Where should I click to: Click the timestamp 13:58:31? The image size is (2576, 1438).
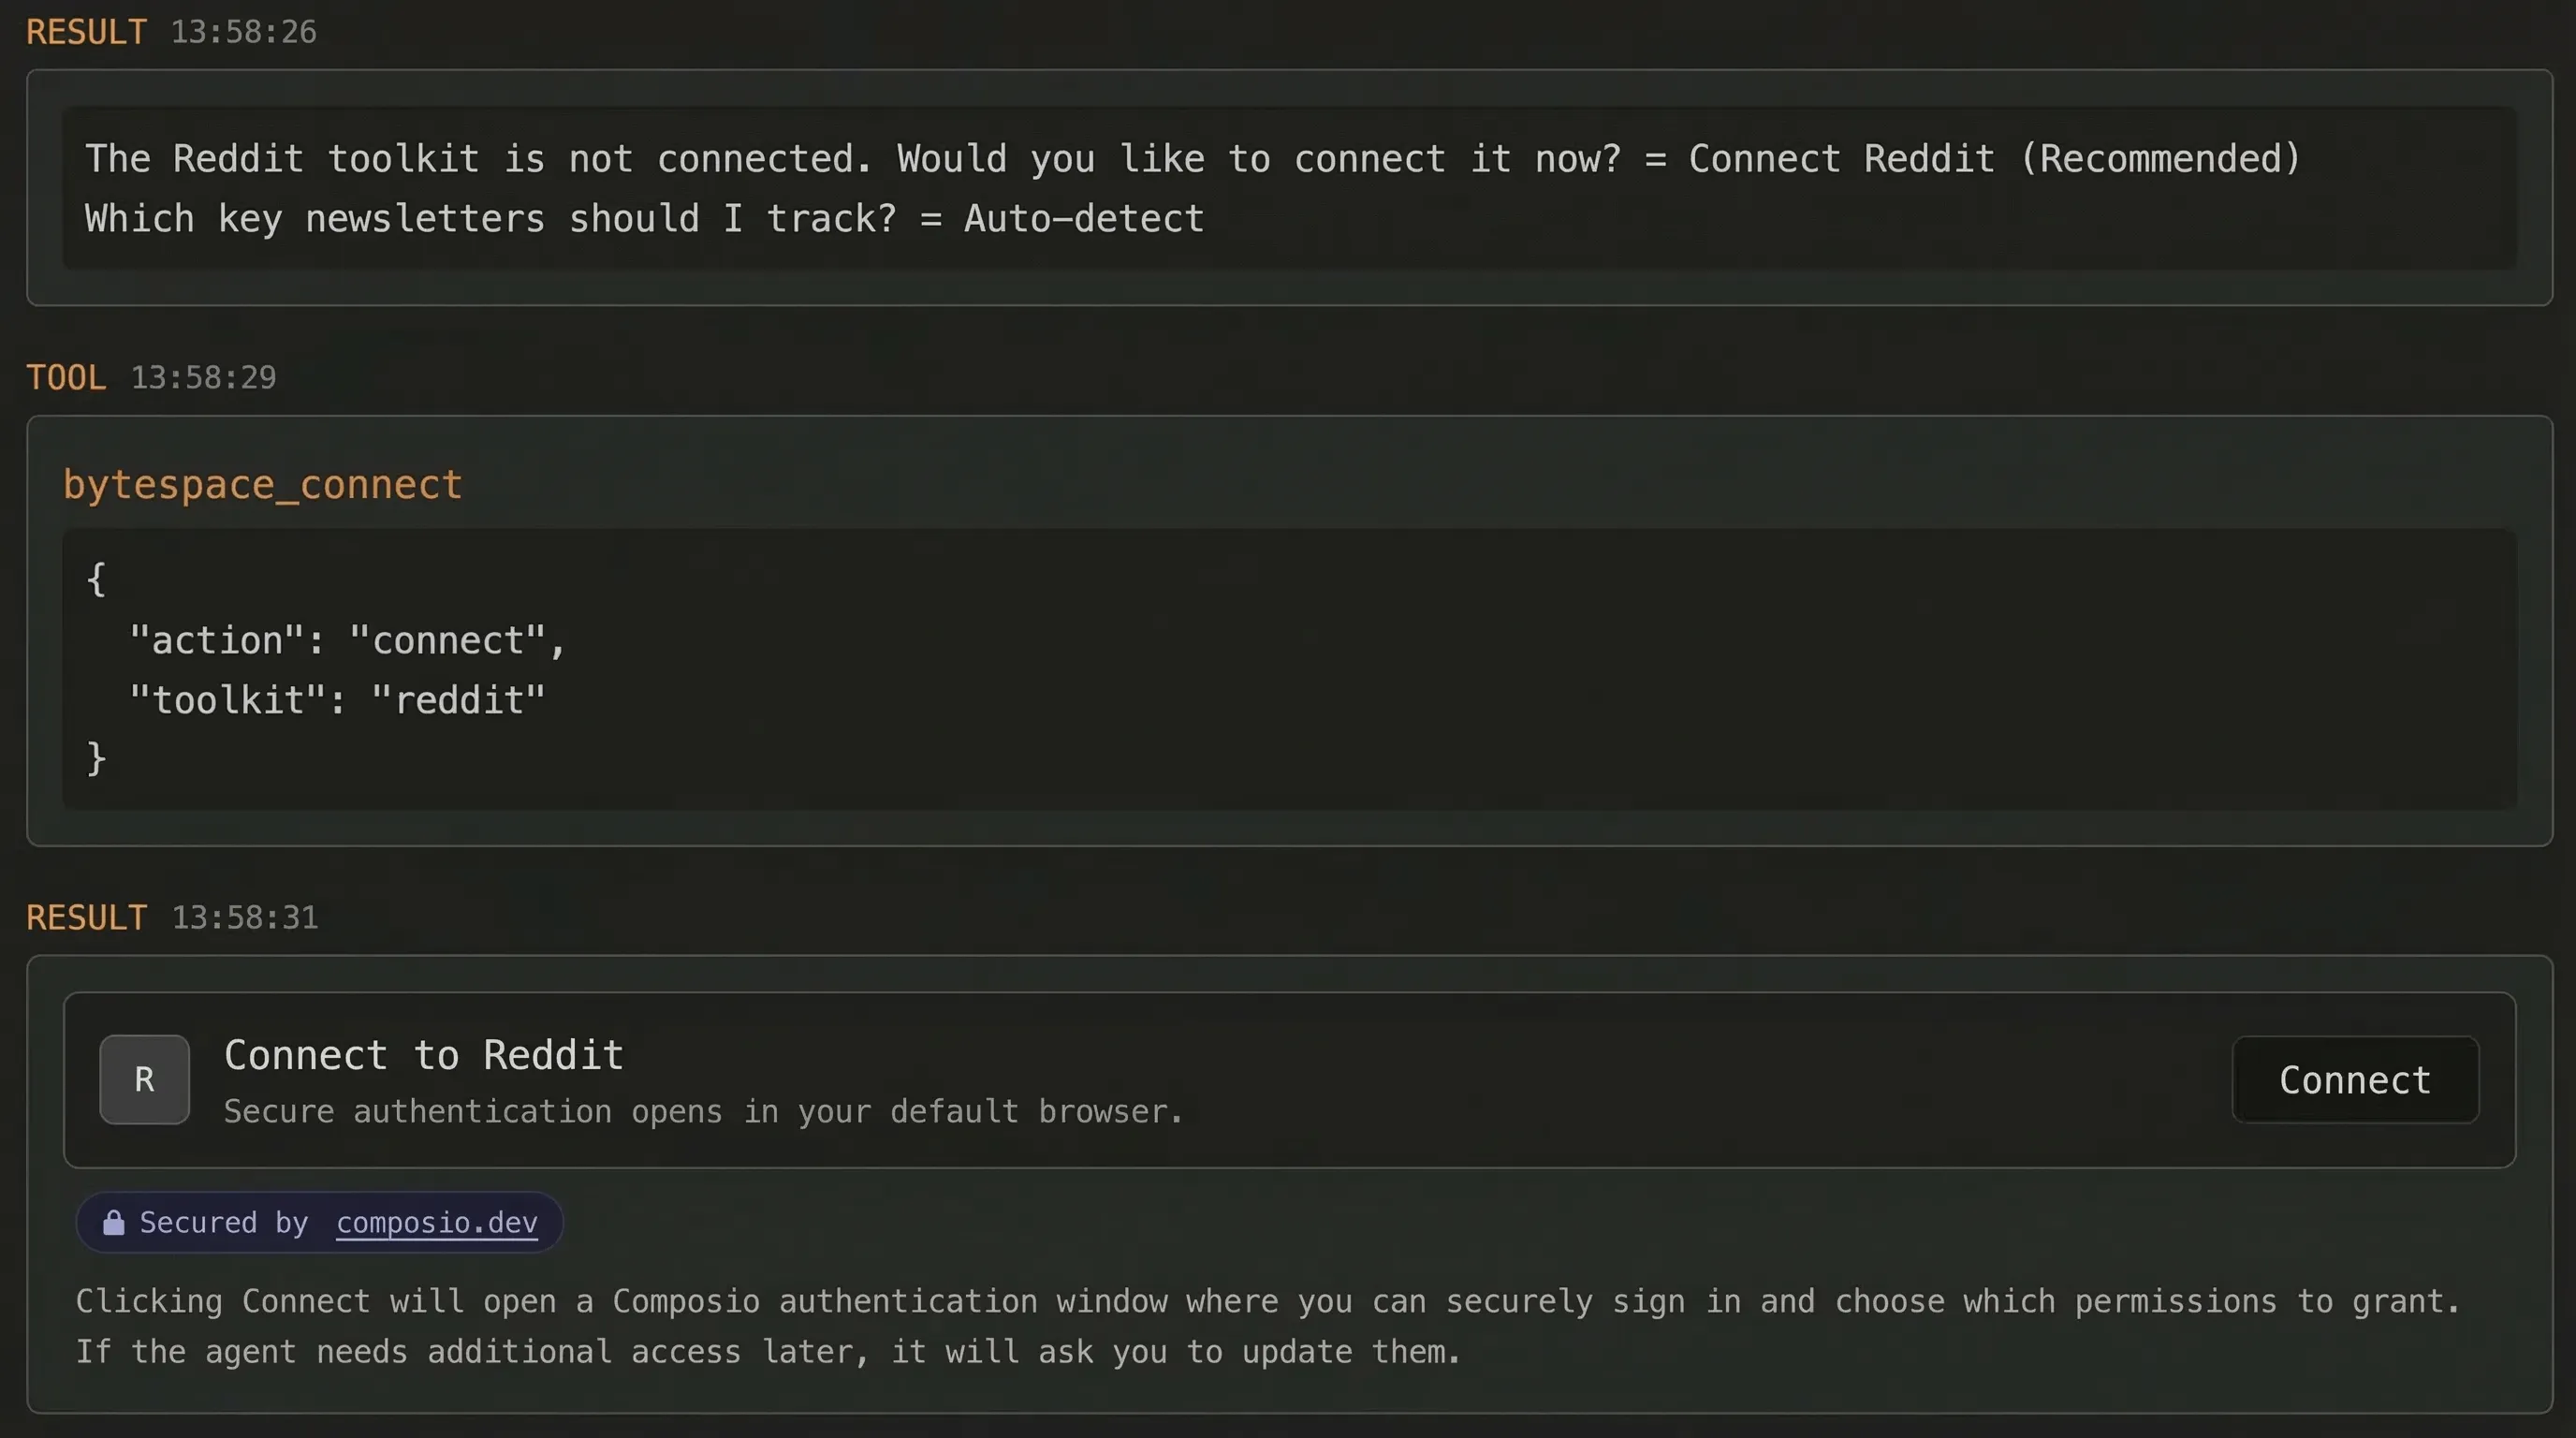(243, 916)
